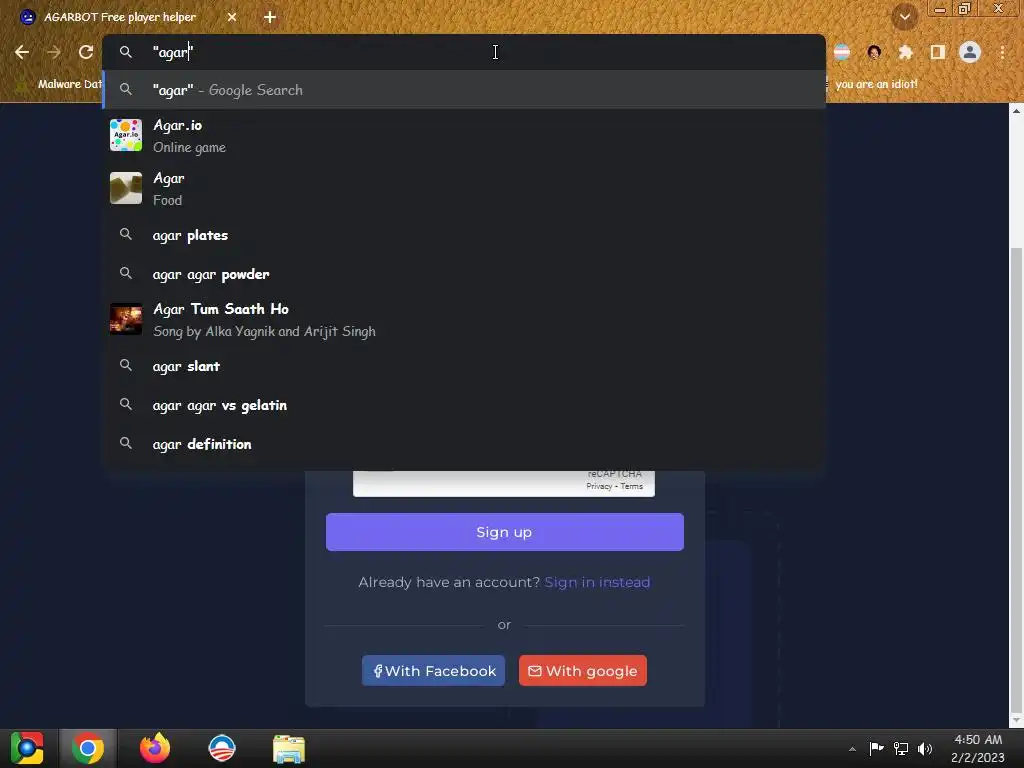Screen dimensions: 1024x768
Task: Open the Extensions puzzle piece icon
Action: click(905, 52)
